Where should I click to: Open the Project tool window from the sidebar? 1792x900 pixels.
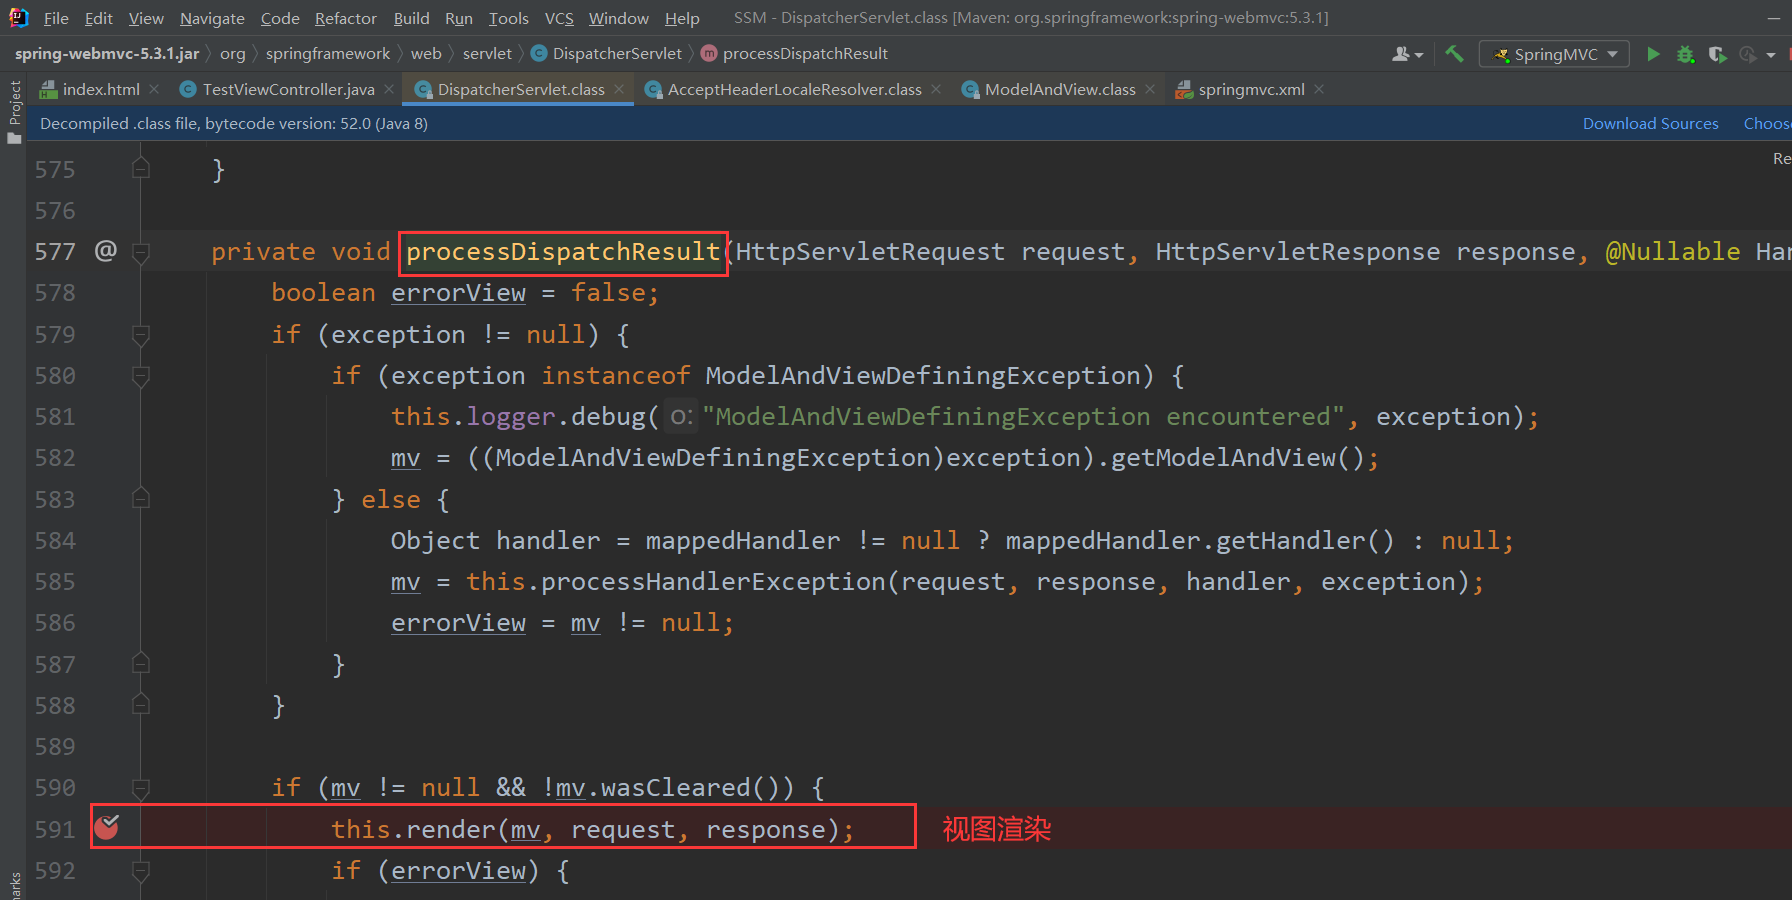click(14, 110)
